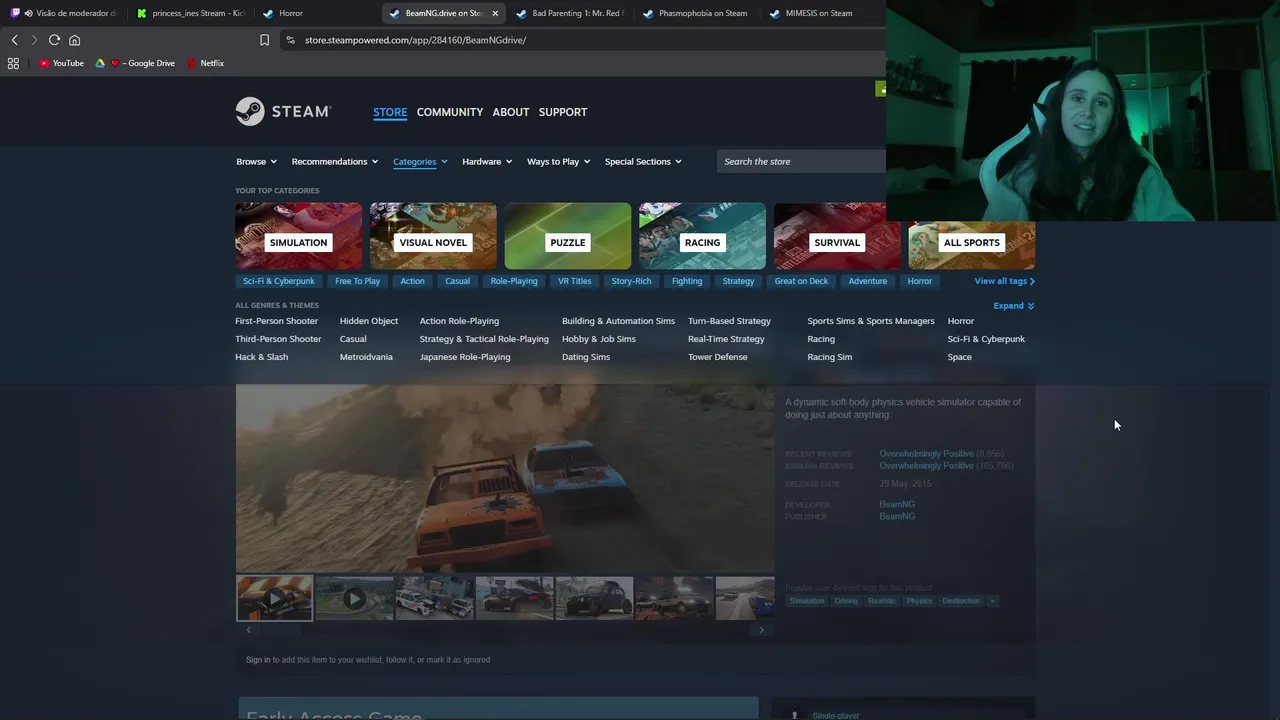The width and height of the screenshot is (1280, 720).
Task: Click the Simulation user tag
Action: click(x=807, y=601)
